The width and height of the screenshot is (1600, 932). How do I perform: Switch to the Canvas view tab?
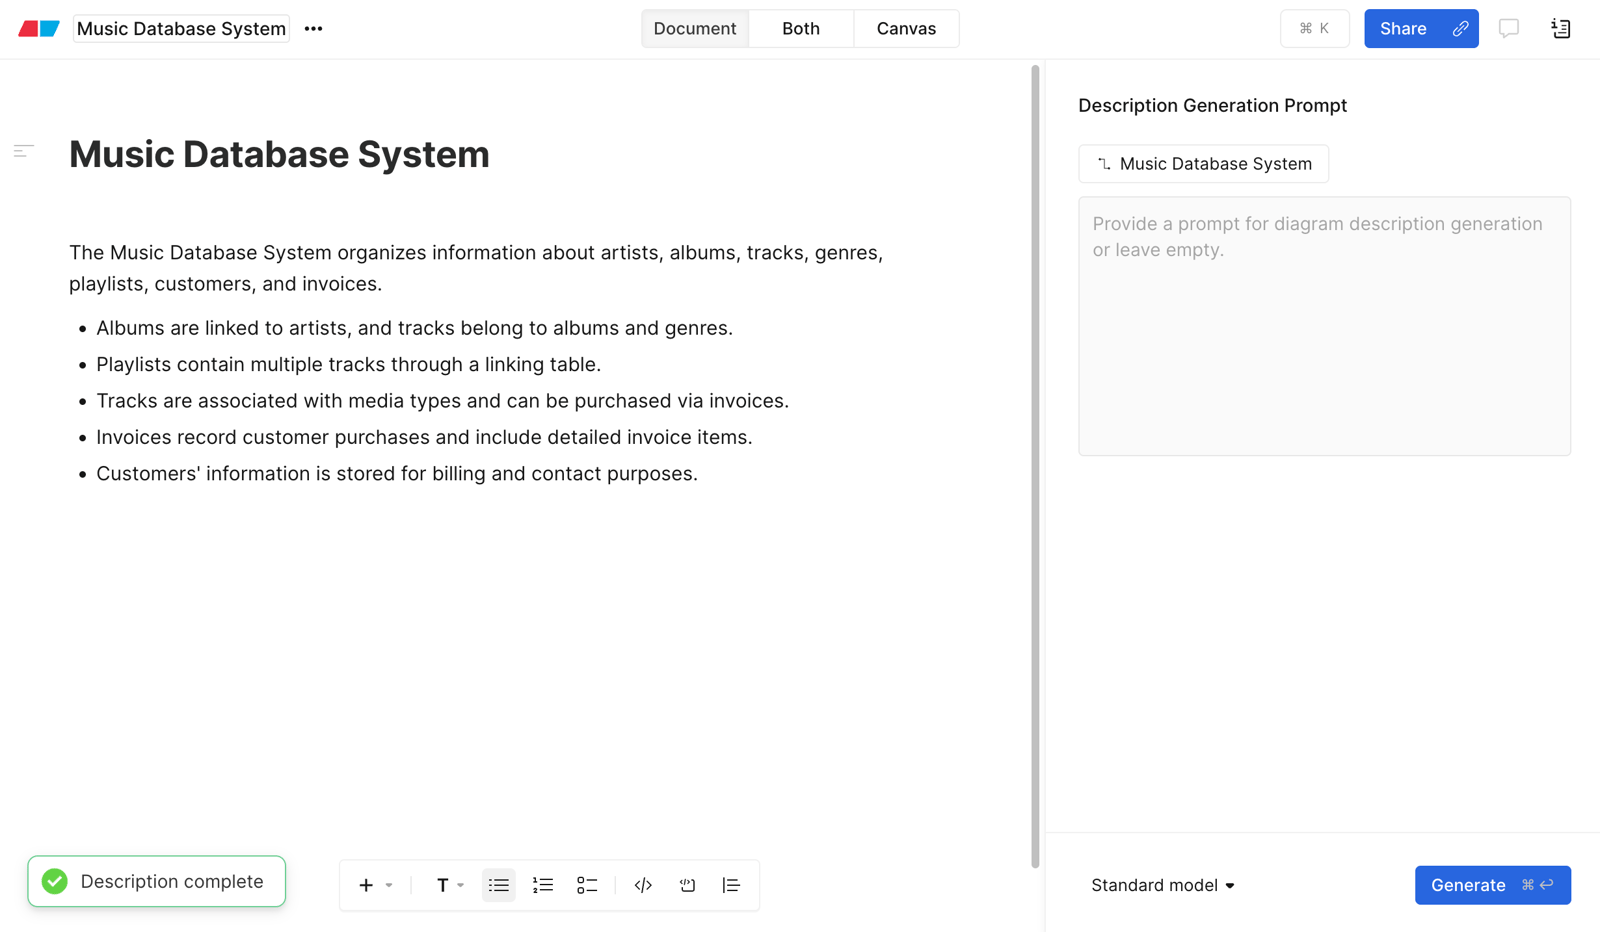906,29
